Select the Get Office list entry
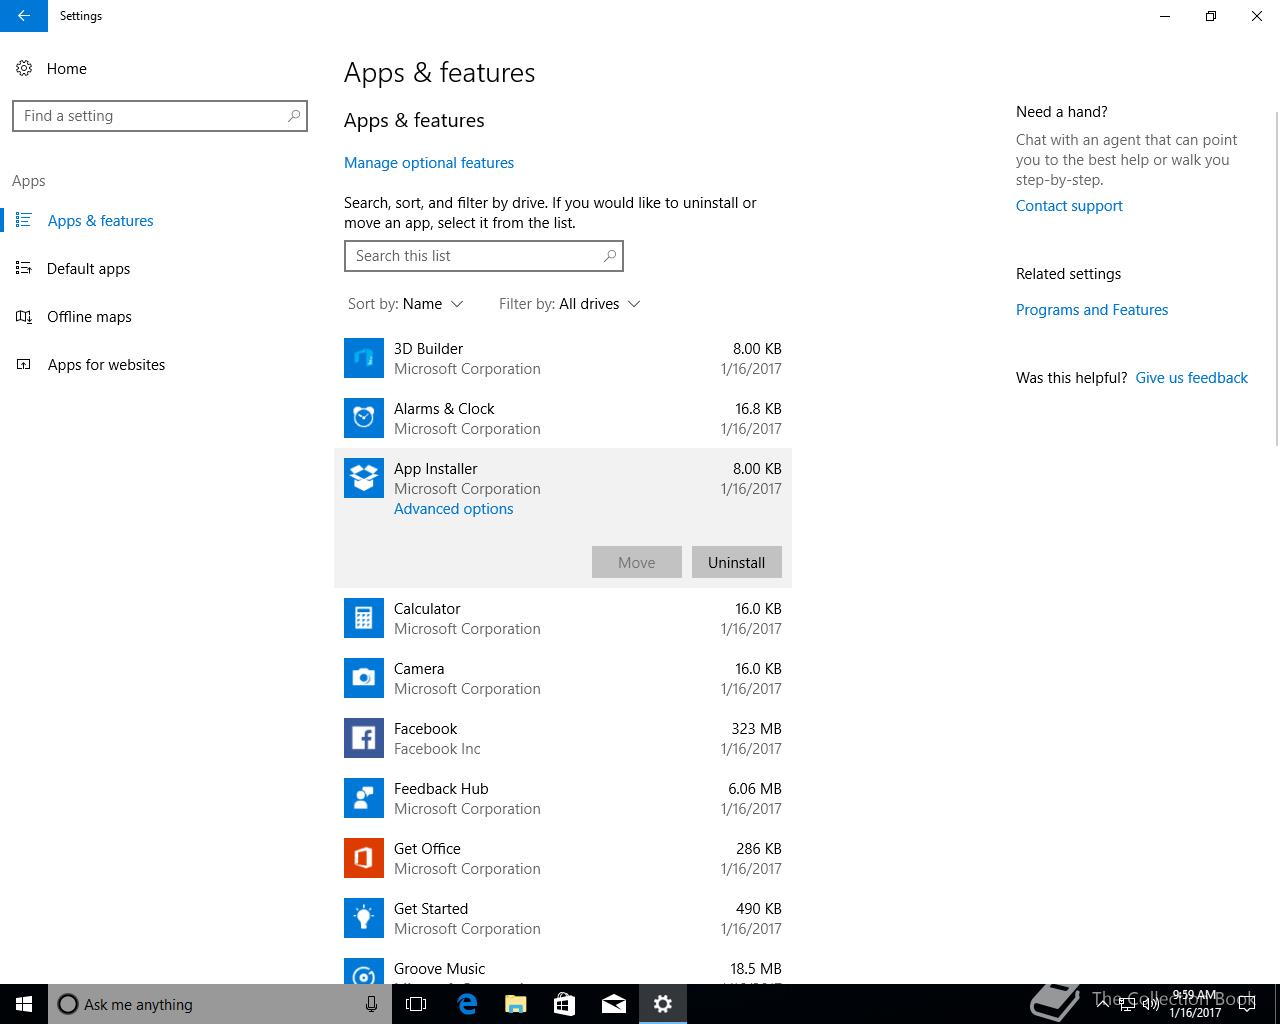Viewport: 1280px width, 1024px height. coord(563,858)
